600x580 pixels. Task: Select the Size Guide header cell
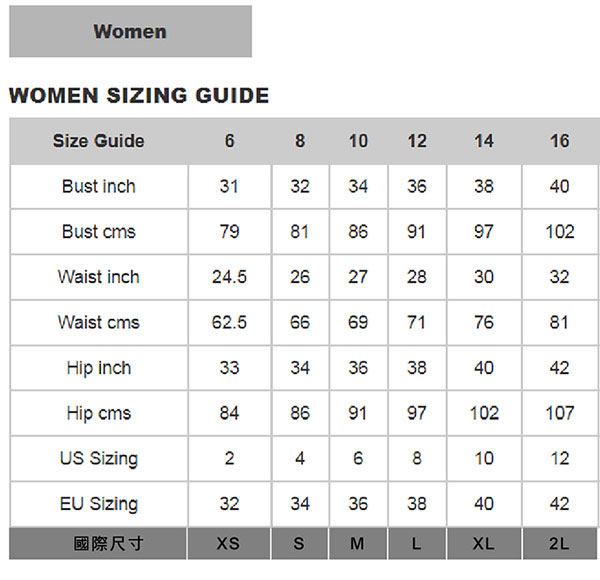98,141
